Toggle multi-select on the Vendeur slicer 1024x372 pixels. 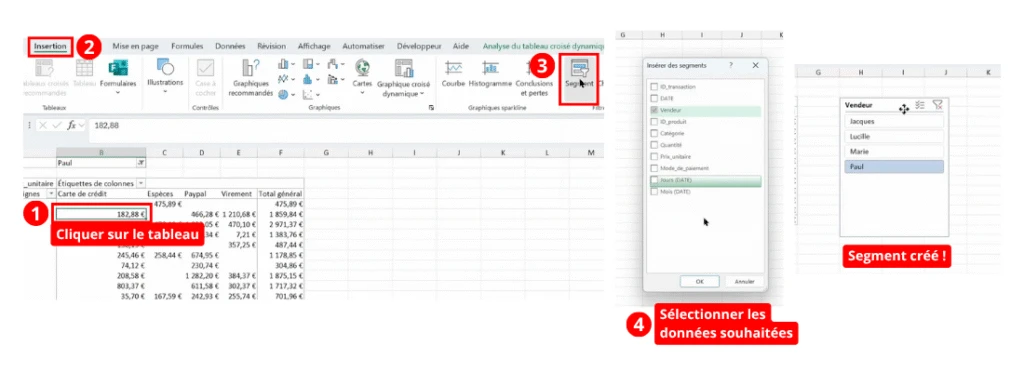920,105
